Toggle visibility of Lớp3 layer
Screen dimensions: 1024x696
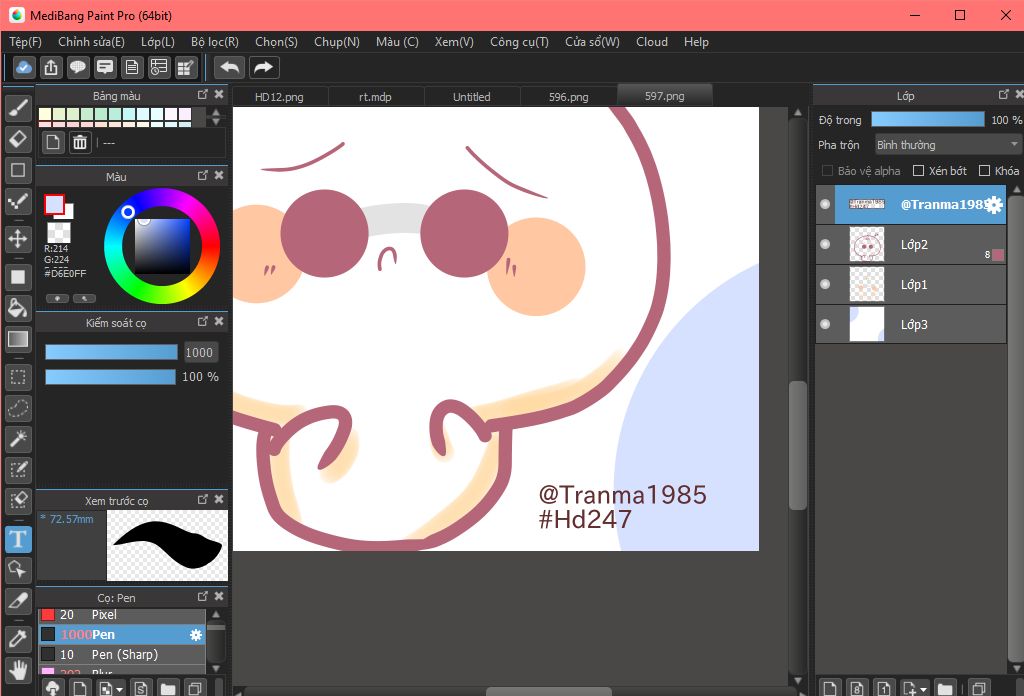click(825, 324)
